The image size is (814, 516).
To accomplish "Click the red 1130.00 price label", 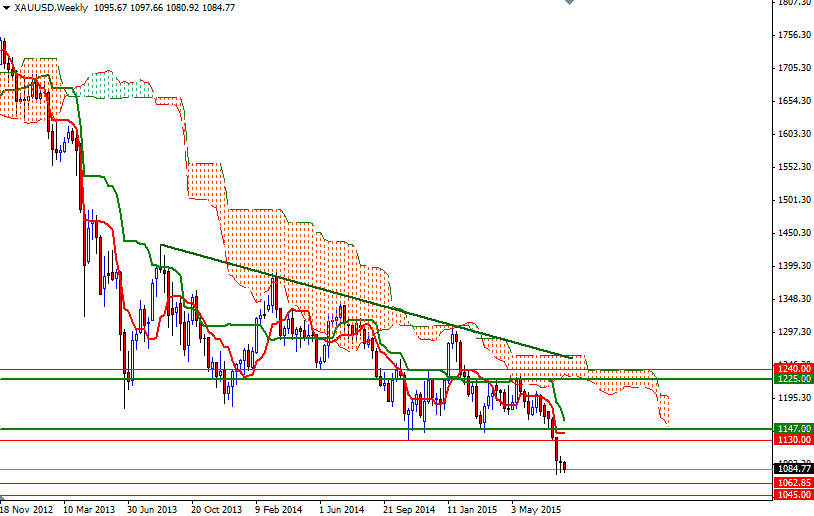I will coord(794,439).
